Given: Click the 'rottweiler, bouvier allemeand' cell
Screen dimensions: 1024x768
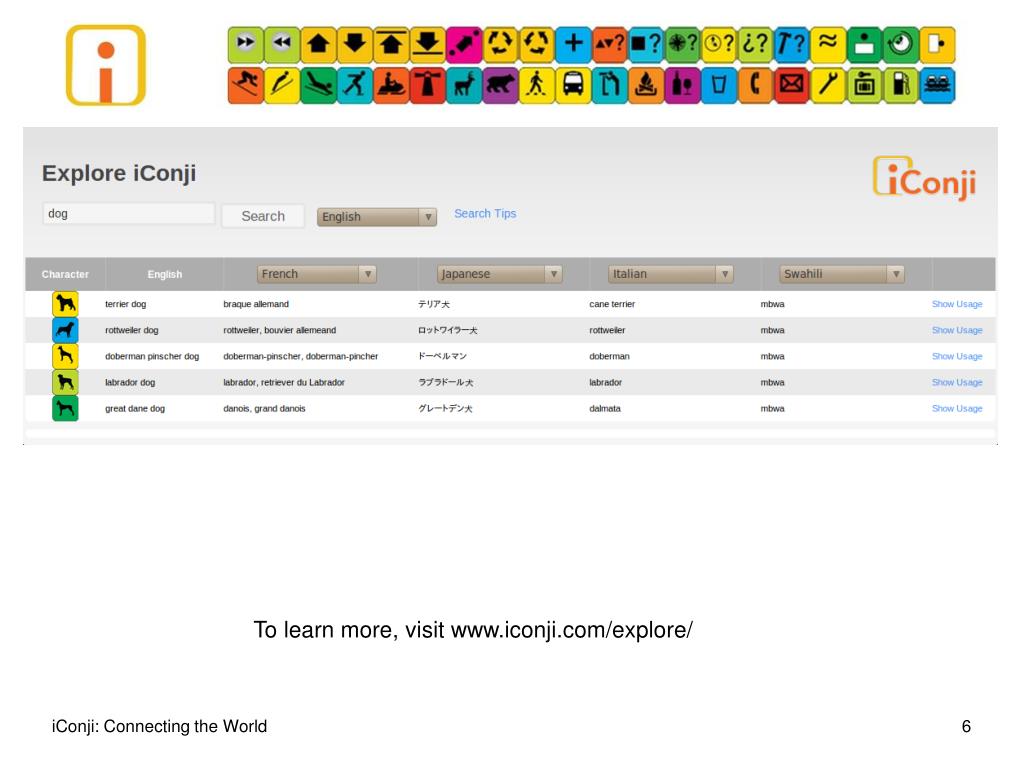Looking at the screenshot, I should click(x=280, y=330).
